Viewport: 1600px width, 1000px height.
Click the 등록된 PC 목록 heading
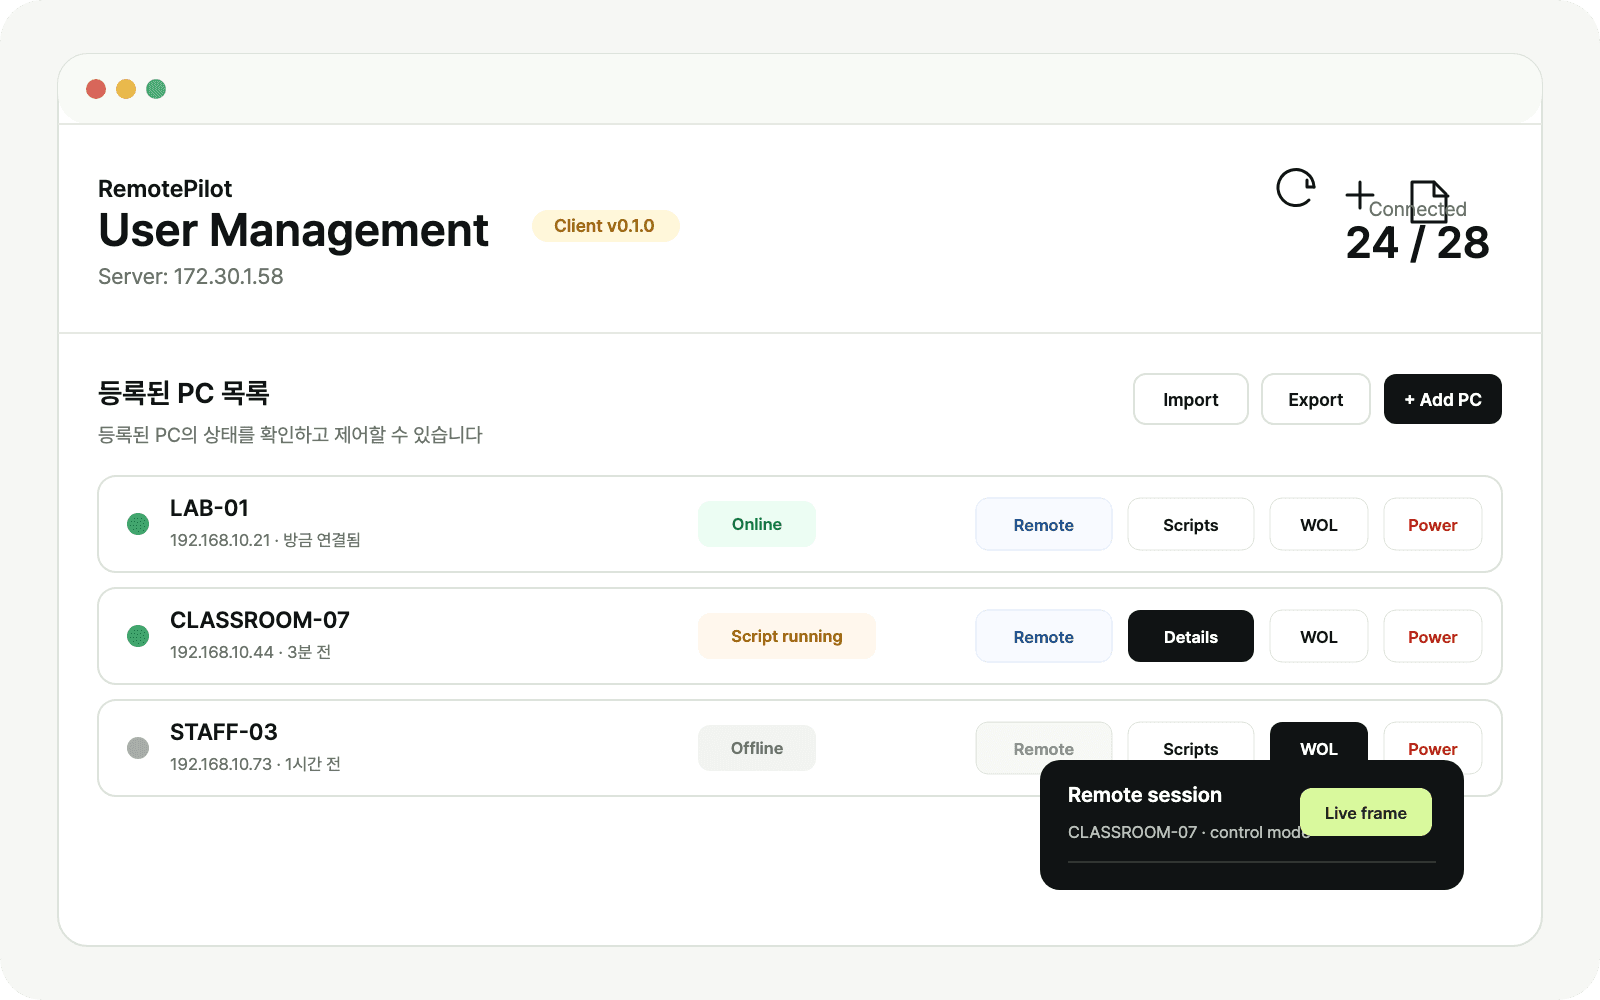pos(184,393)
